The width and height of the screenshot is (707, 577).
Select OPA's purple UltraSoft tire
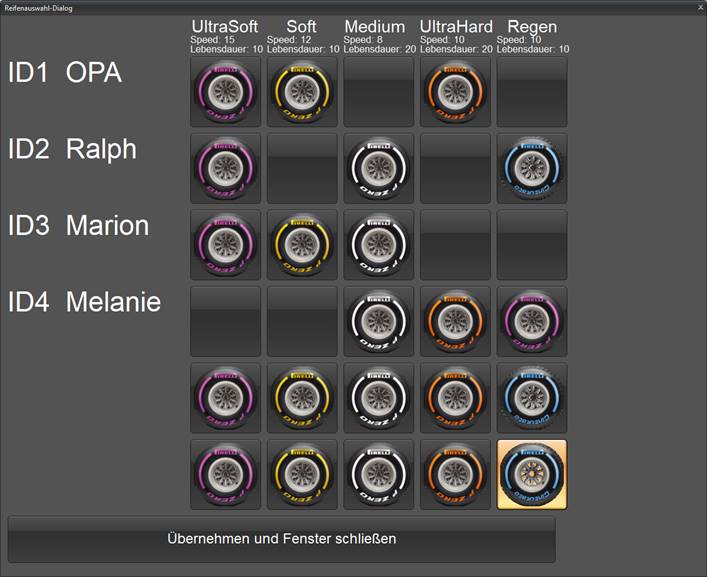(x=225, y=92)
